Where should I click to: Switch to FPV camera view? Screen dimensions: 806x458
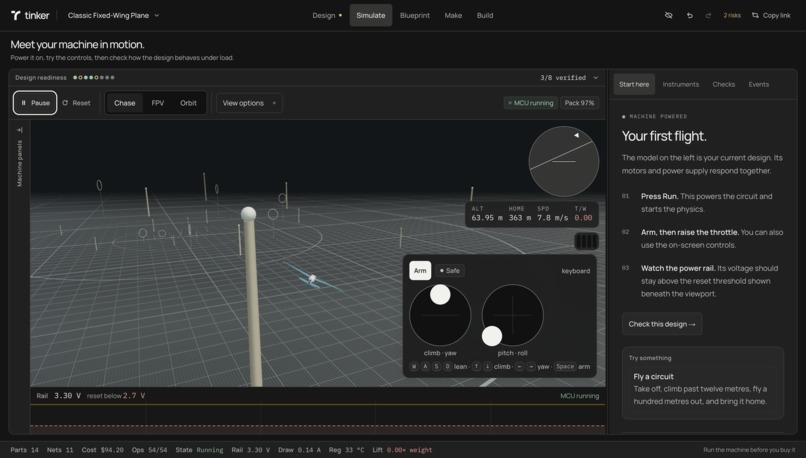pos(158,103)
